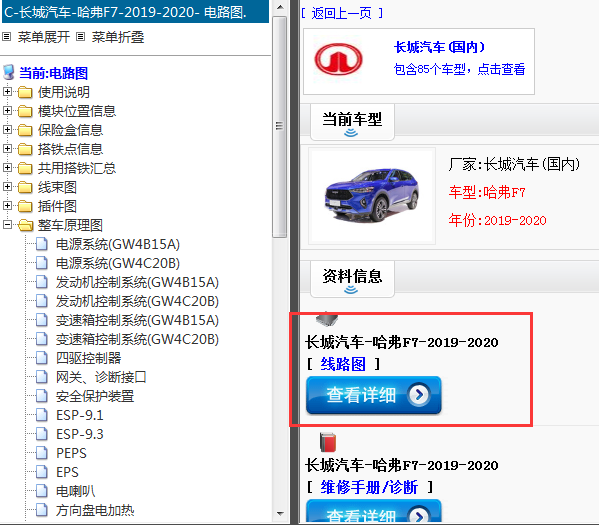Click document icon beside ESP-9.1
The height and width of the screenshot is (525, 599).
click(x=42, y=415)
